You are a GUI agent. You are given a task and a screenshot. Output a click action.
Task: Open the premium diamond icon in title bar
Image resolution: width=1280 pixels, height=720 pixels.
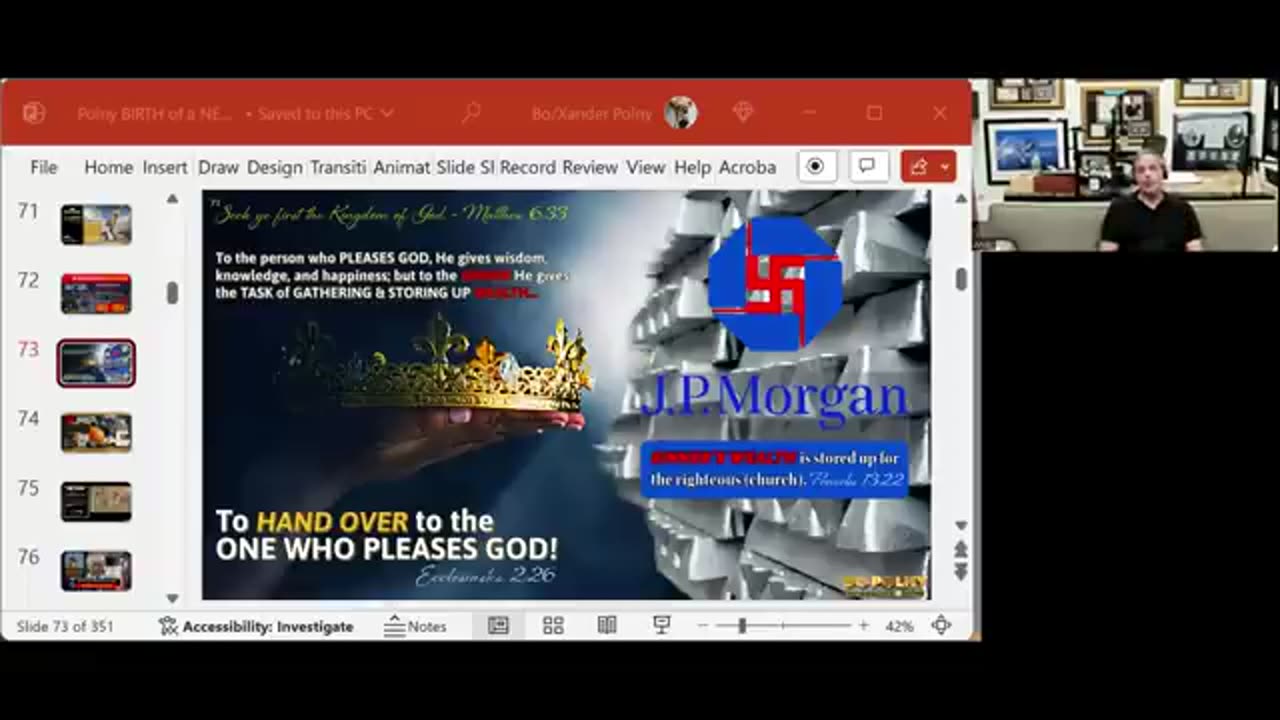click(743, 113)
